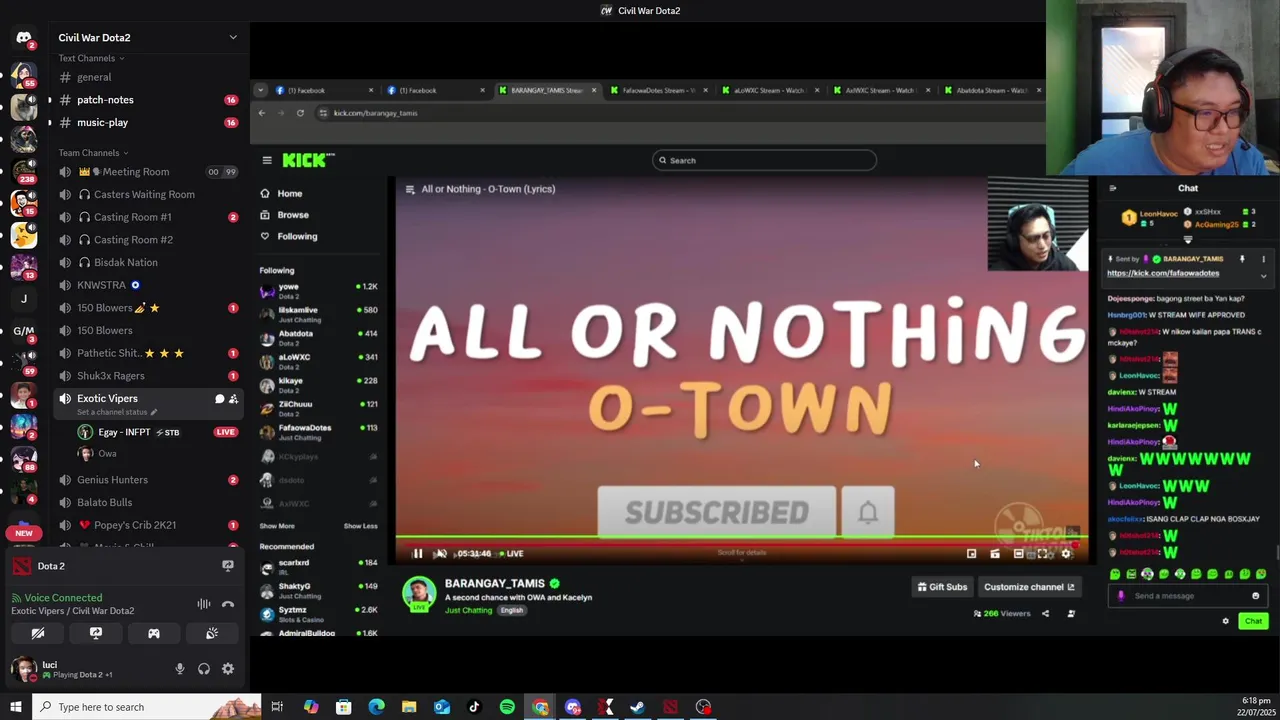Open the Kick hamburger menu
Screen dimensions: 1280x720
coord(267,160)
